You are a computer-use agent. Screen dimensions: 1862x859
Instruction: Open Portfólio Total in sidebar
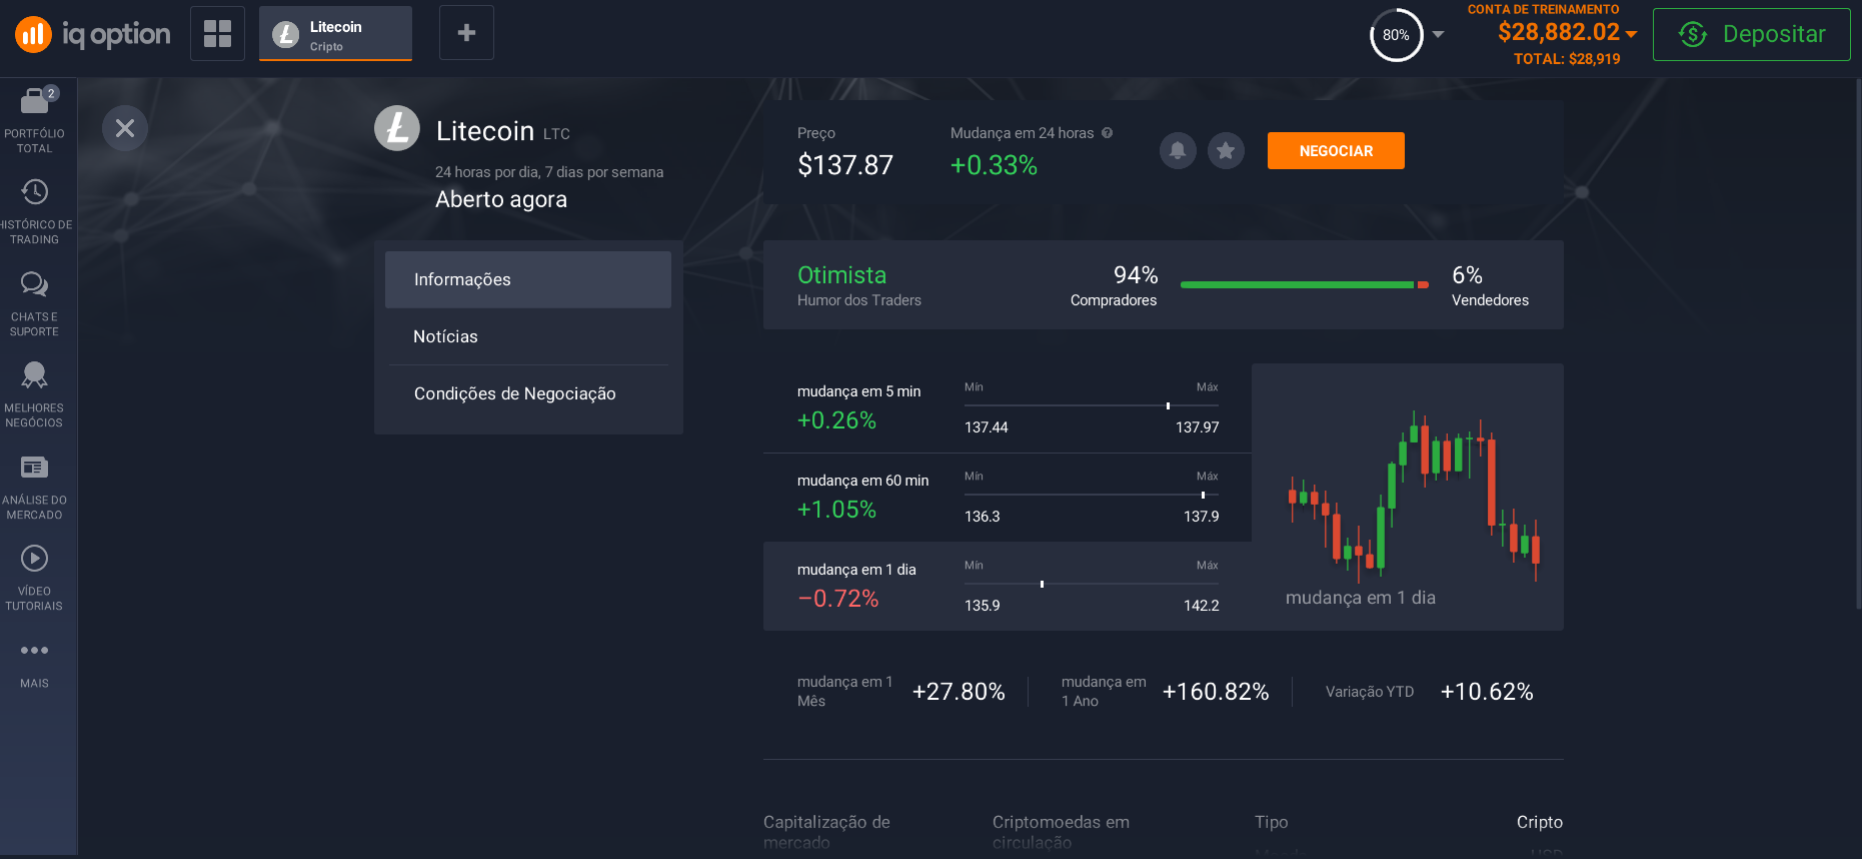click(34, 120)
